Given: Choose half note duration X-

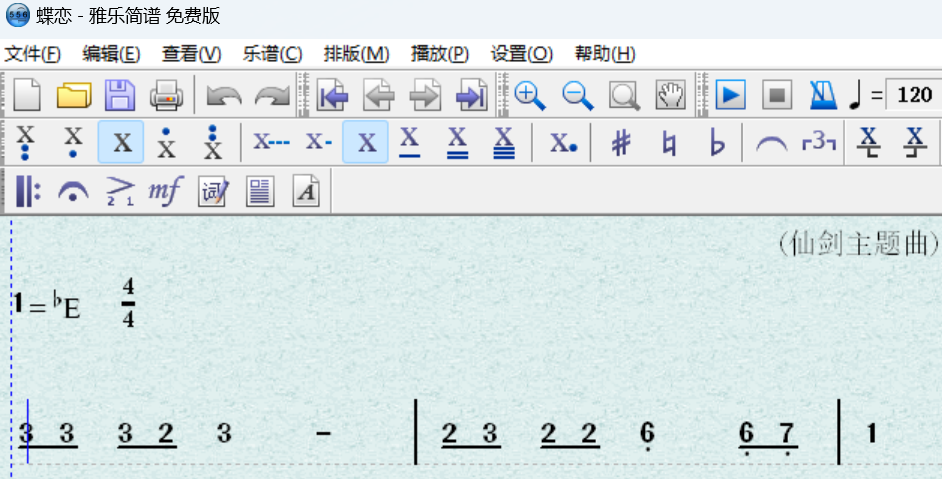Looking at the screenshot, I should [319, 142].
